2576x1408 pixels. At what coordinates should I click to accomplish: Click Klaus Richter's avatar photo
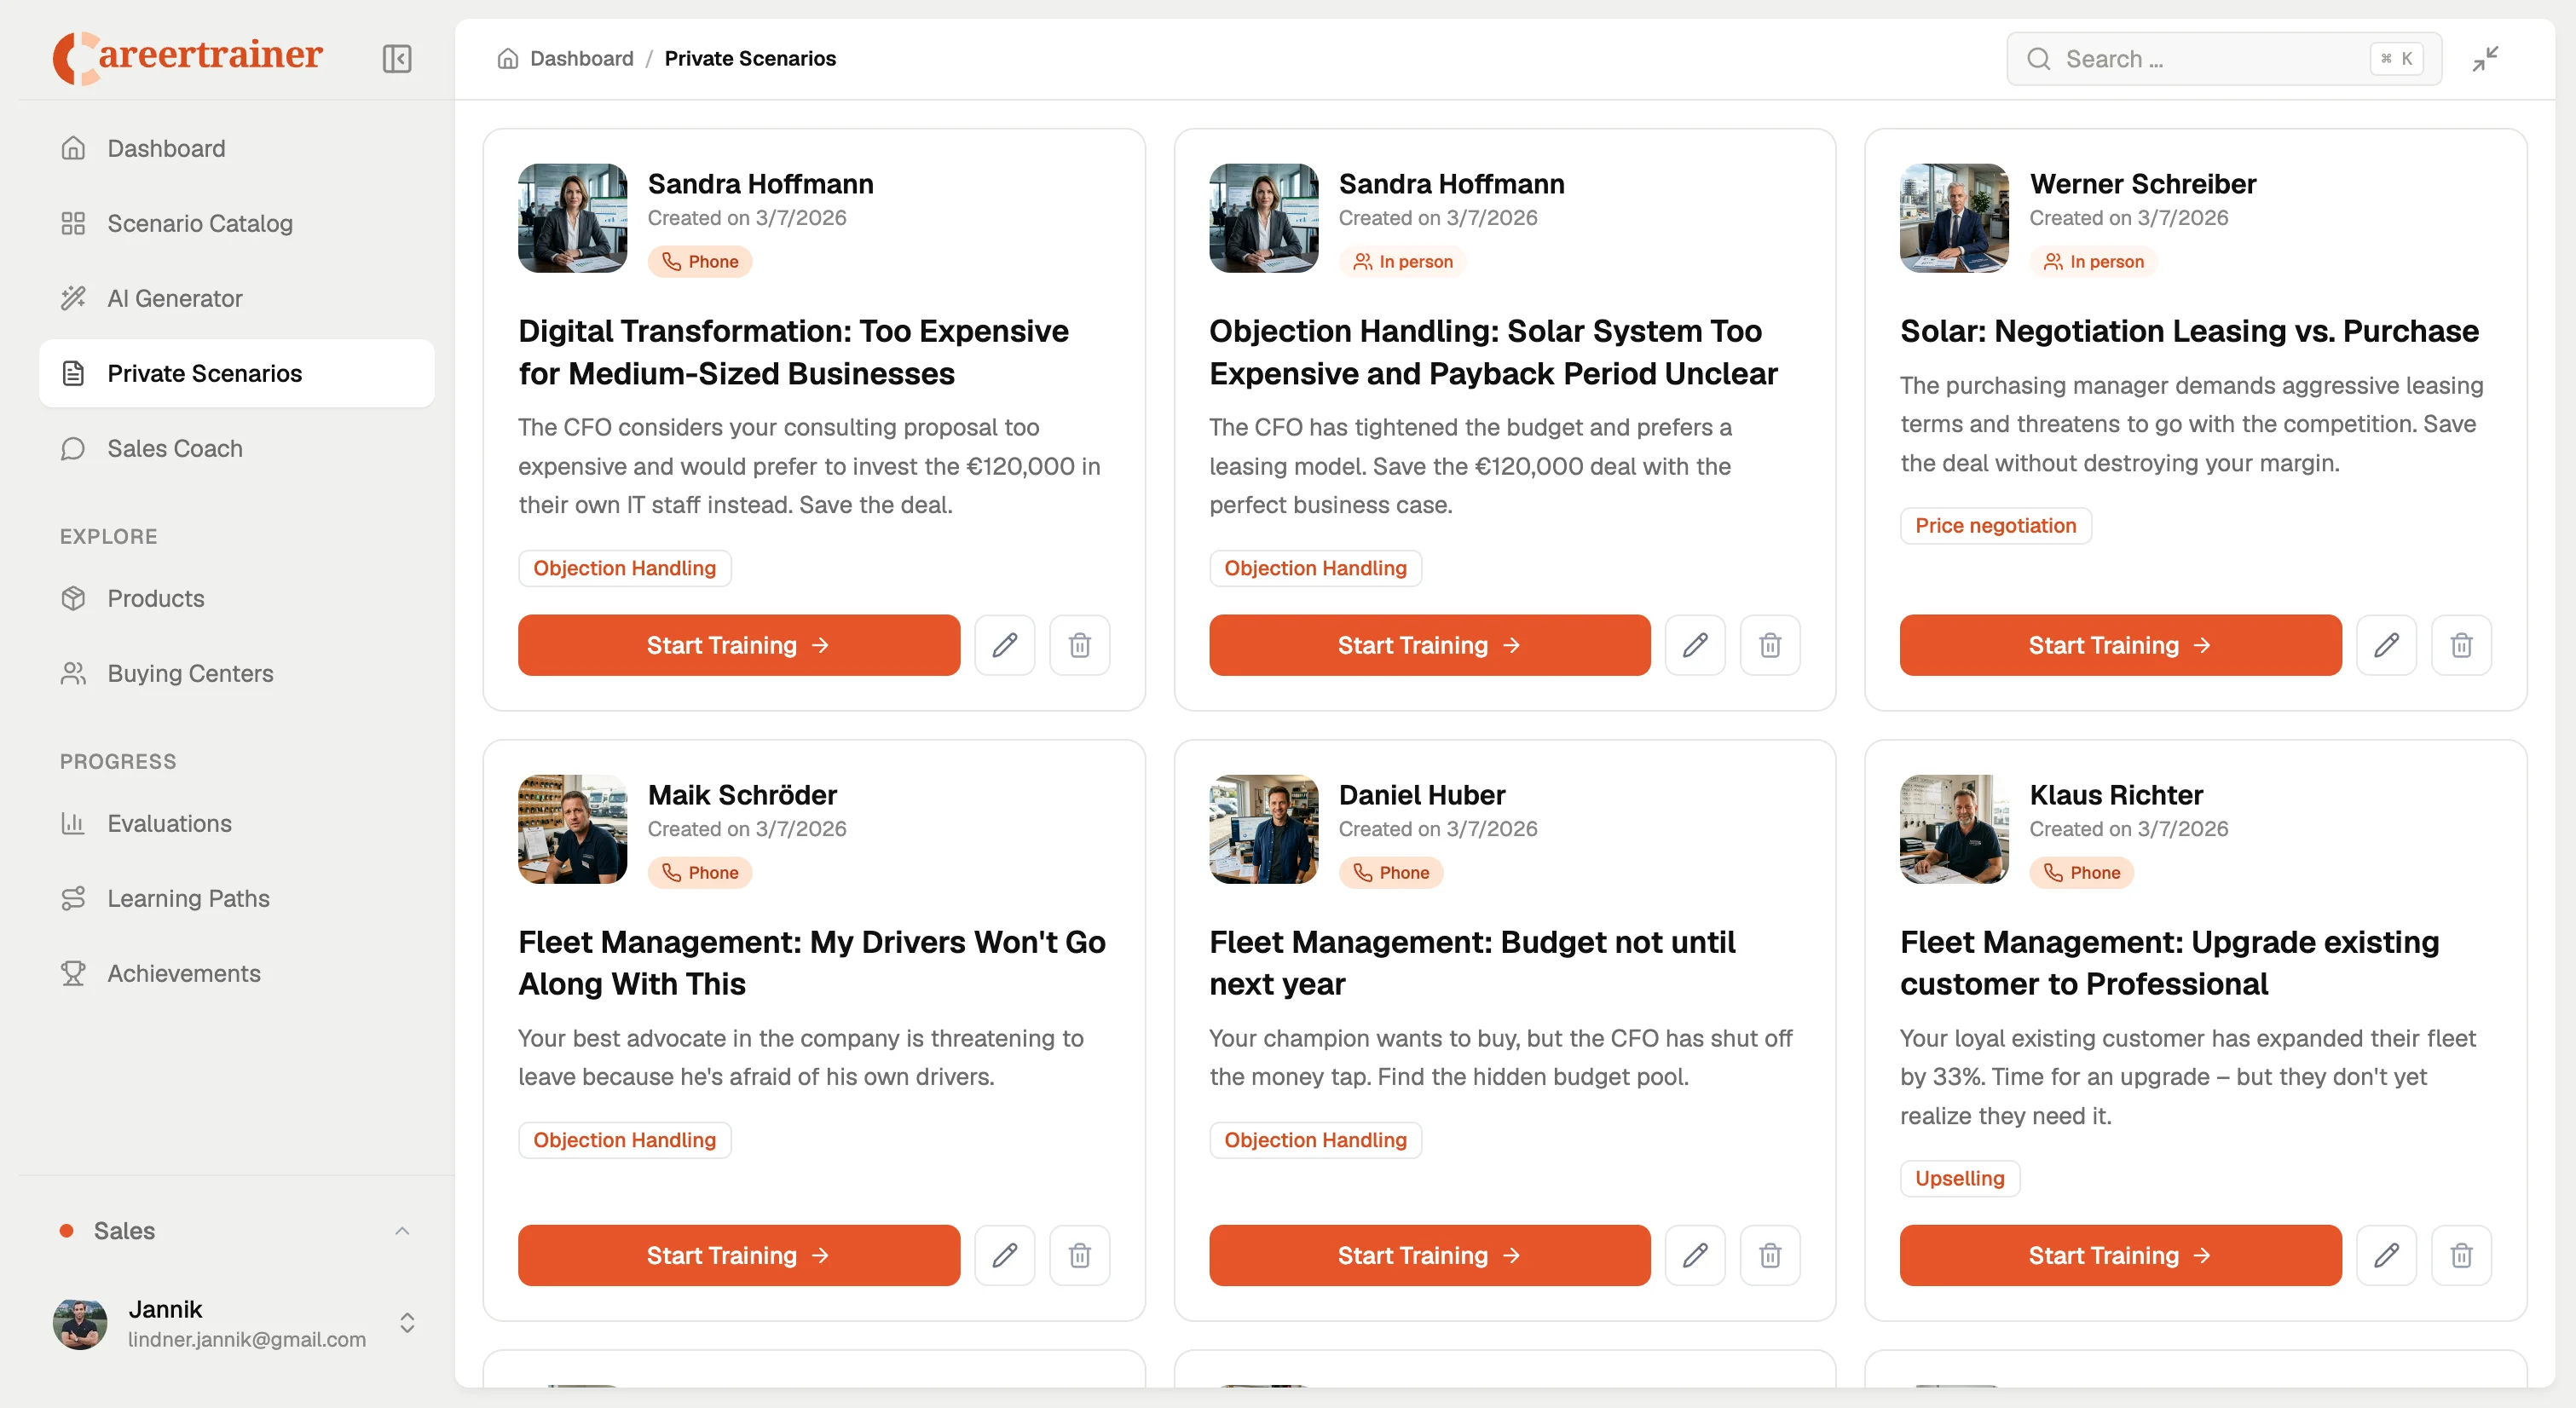1954,829
